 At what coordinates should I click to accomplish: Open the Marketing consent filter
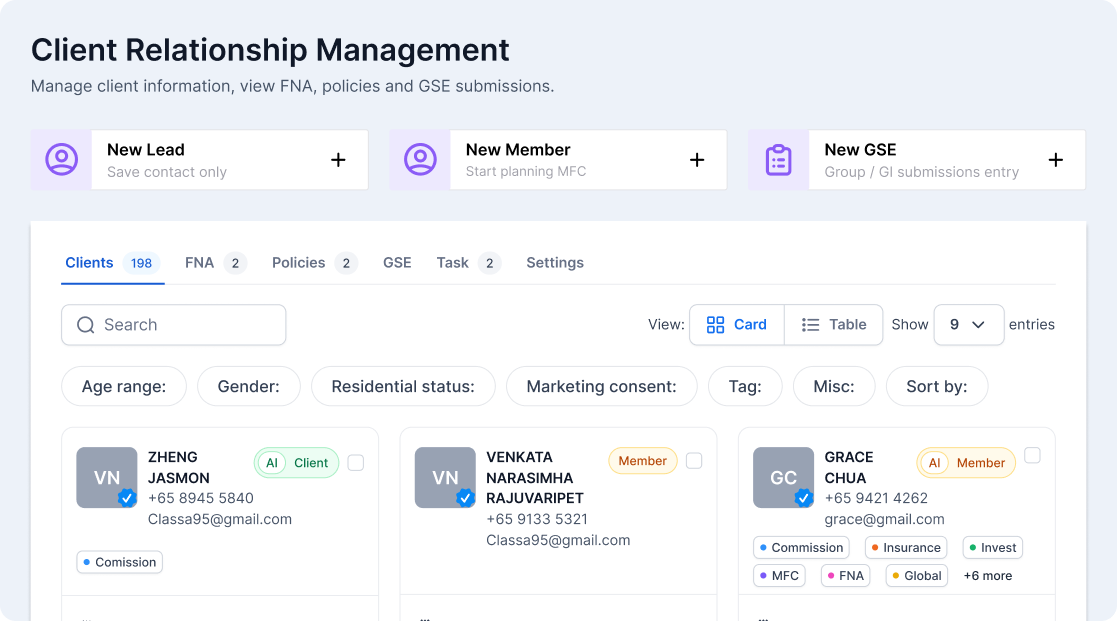pyautogui.click(x=601, y=387)
